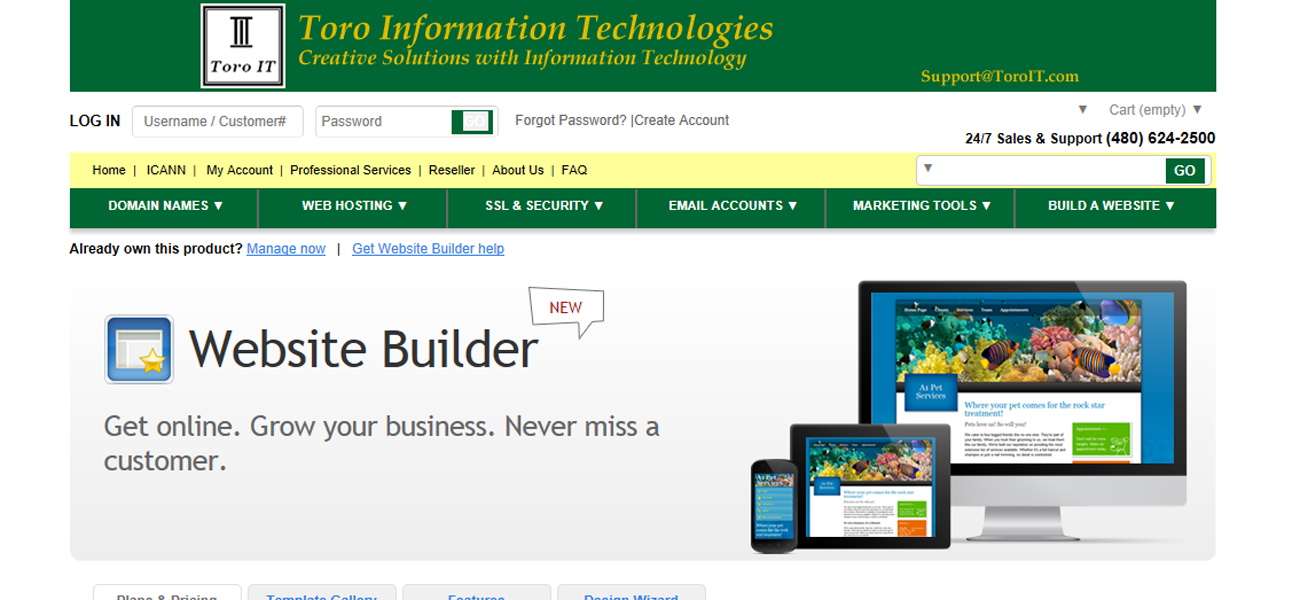1300x600 pixels.
Task: Open the FAQ page
Action: coord(574,170)
